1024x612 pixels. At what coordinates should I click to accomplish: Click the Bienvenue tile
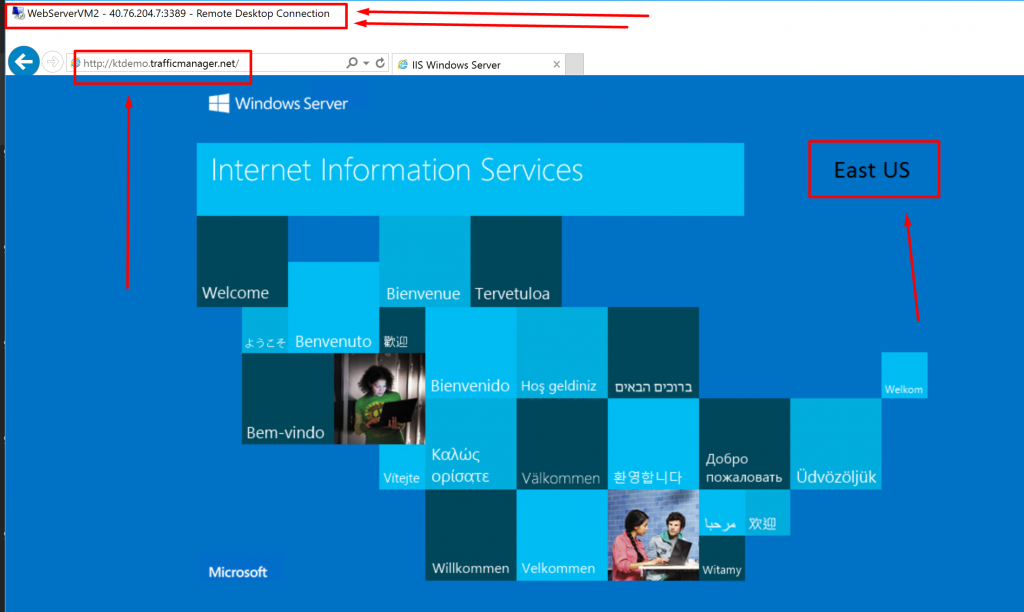424,261
